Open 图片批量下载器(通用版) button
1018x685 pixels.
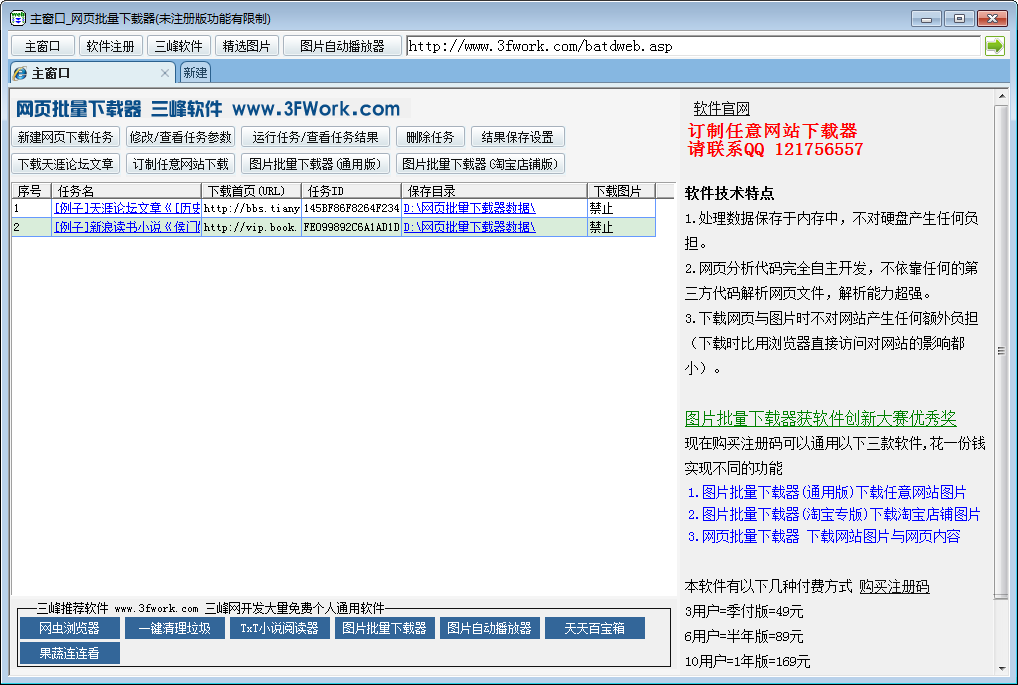(316, 164)
